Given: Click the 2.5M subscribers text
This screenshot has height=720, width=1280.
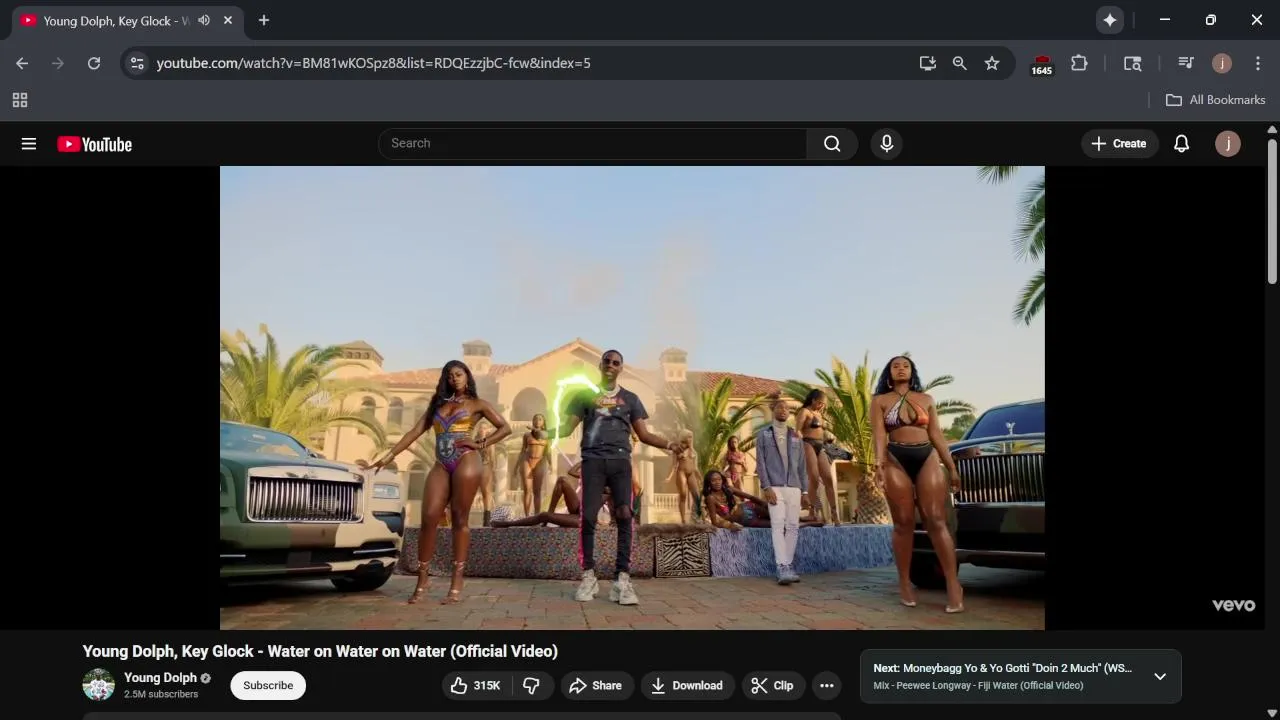Looking at the screenshot, I should [161, 694].
